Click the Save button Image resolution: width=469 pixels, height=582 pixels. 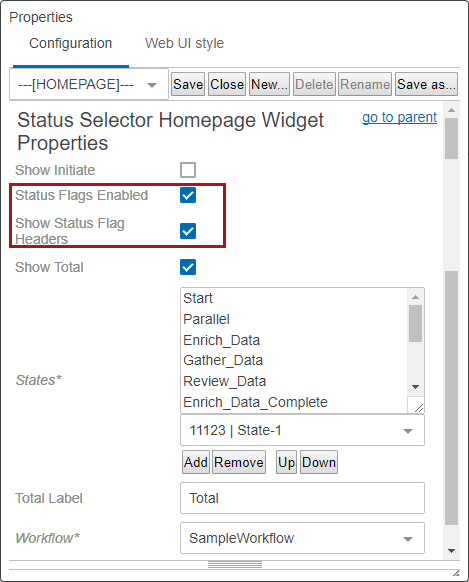coord(188,84)
